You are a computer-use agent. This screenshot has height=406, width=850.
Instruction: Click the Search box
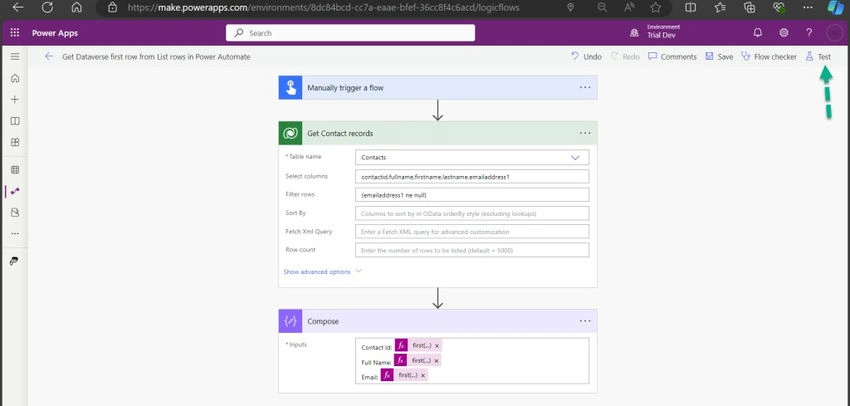(350, 33)
